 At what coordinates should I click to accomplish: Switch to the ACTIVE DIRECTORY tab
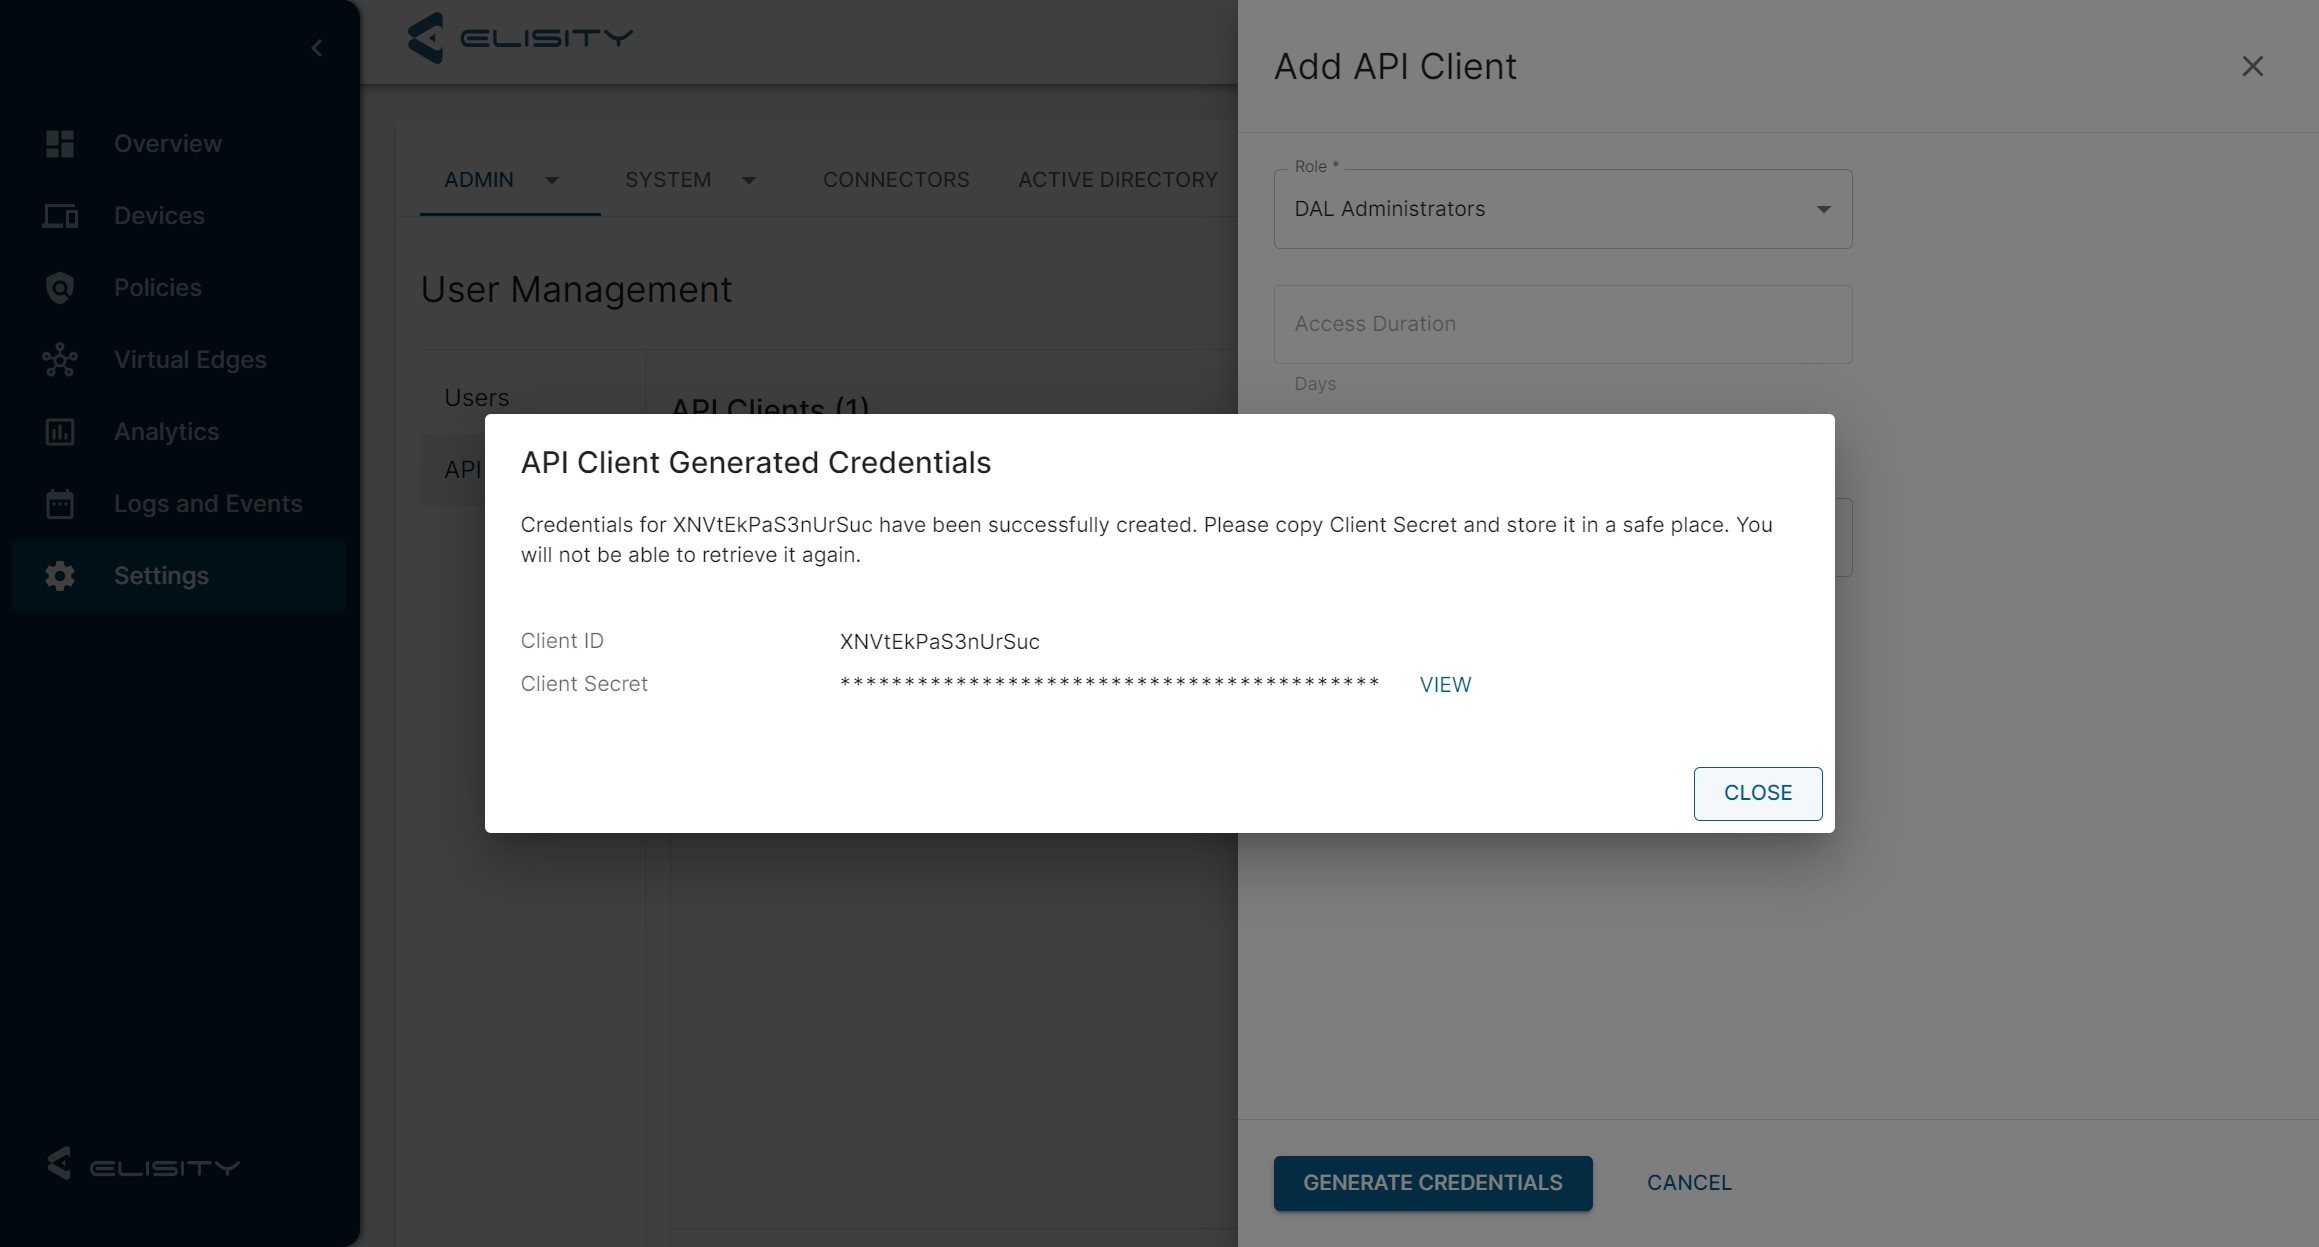tap(1117, 180)
